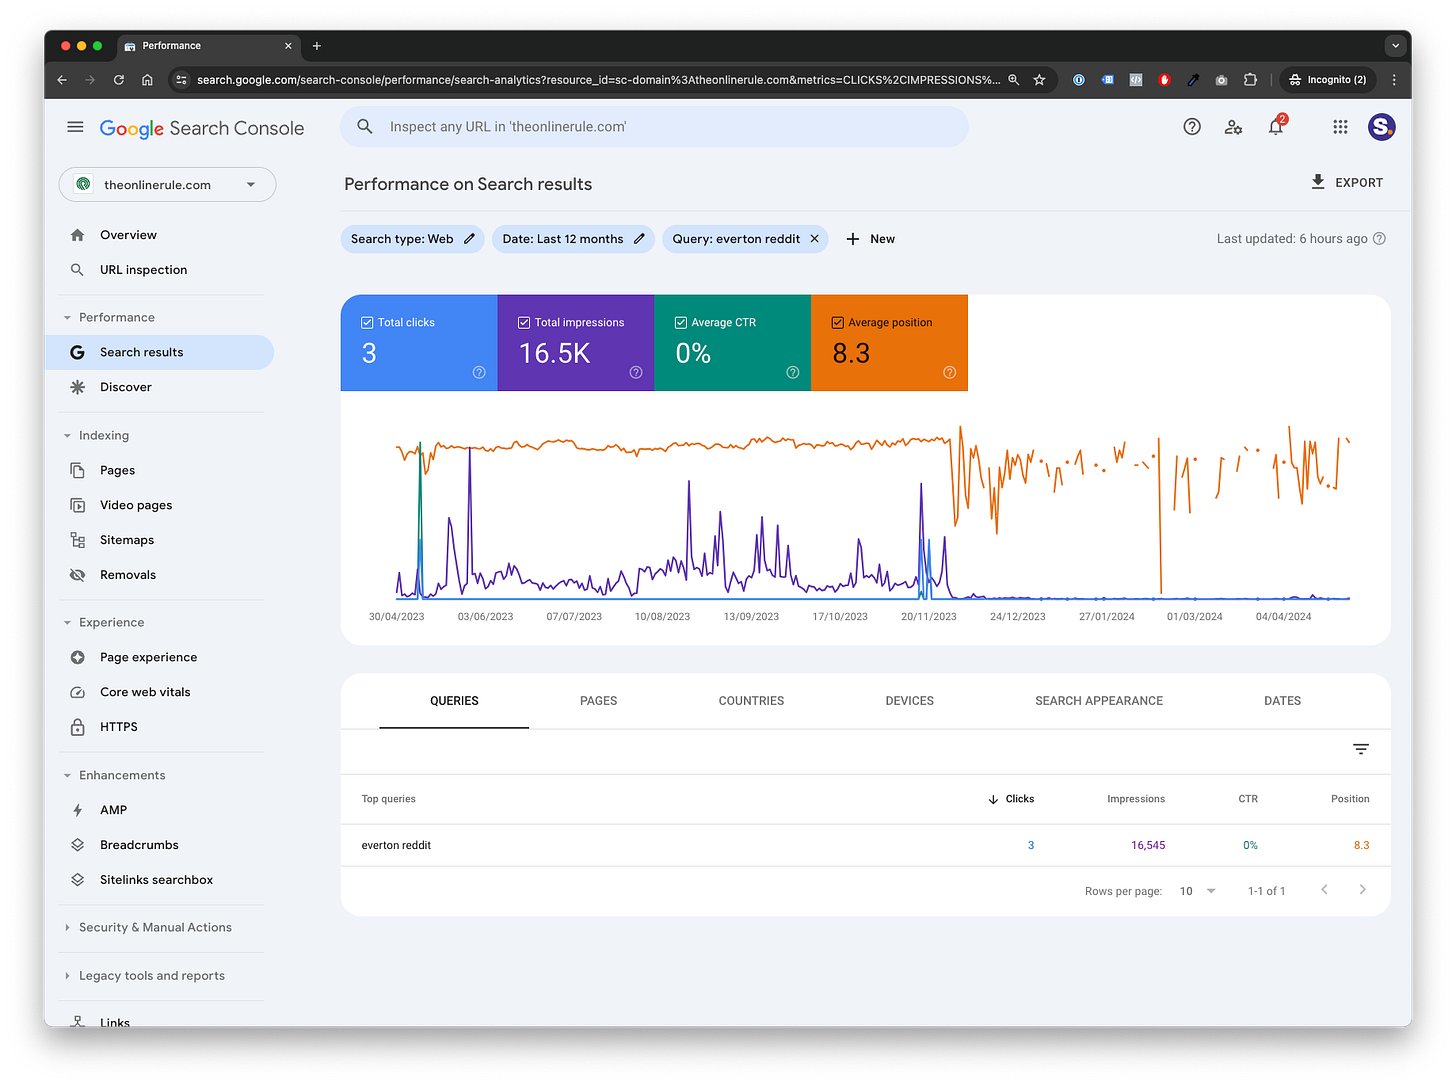Click the Last updated info icon
Viewport: 1456px width, 1085px height.
click(x=1380, y=239)
